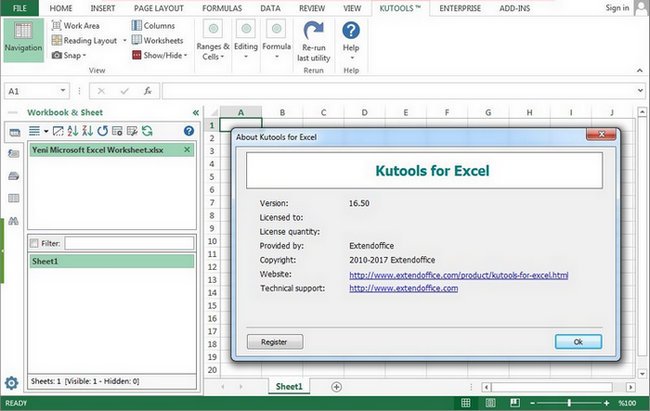Viewport: 650px width, 411px height.
Task: Open the navigation pane help icon
Action: (189, 131)
